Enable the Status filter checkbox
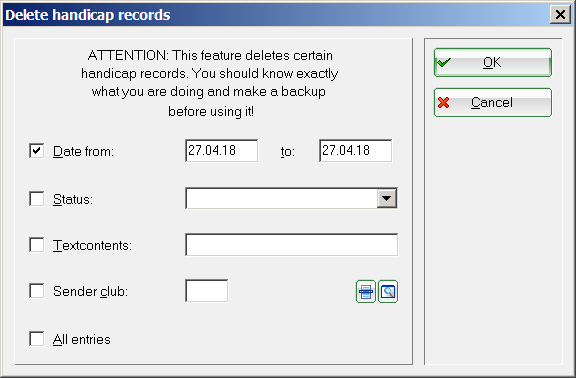The width and height of the screenshot is (576, 378). coord(37,199)
